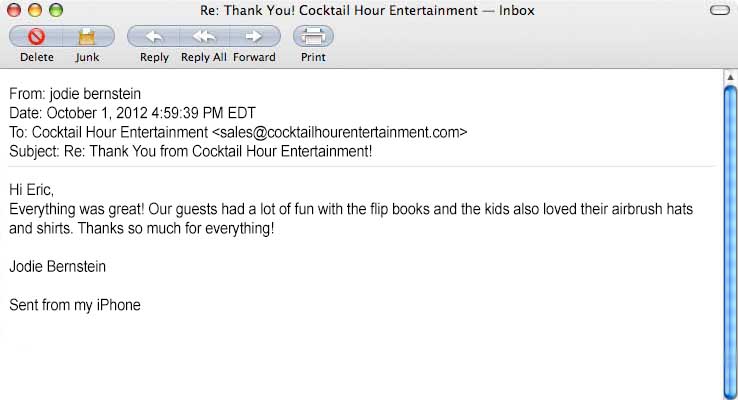738x400 pixels.
Task: Click the "Hi Eric," greeting
Action: pyautogui.click(x=31, y=190)
